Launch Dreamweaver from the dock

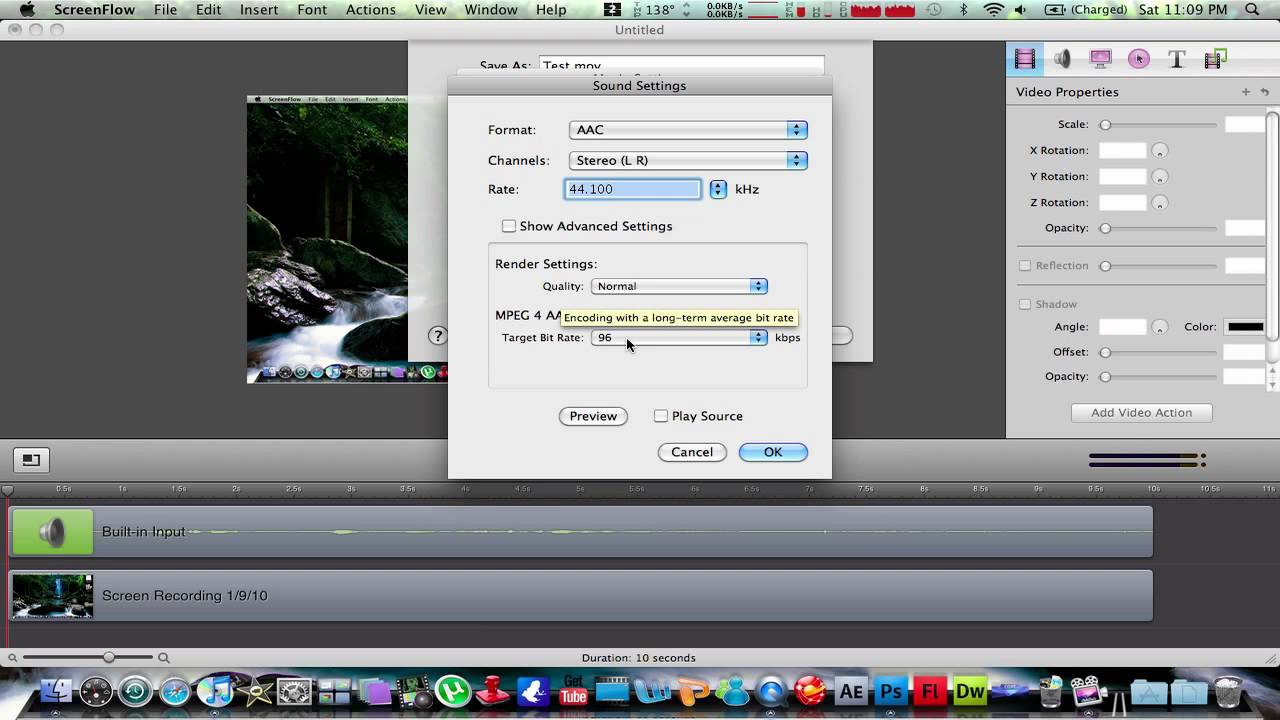(970, 691)
